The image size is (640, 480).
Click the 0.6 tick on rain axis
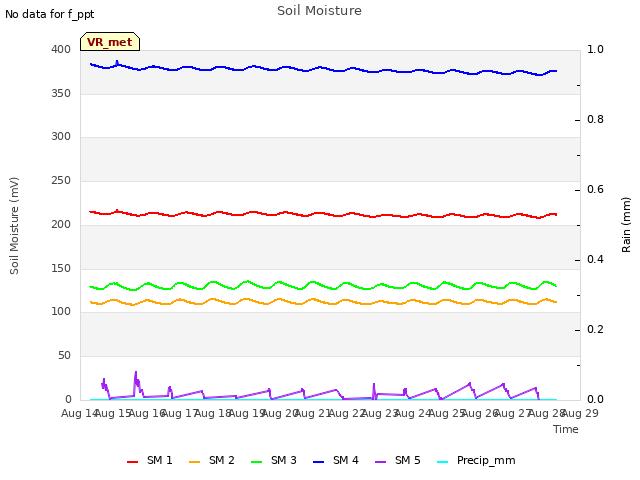point(595,189)
